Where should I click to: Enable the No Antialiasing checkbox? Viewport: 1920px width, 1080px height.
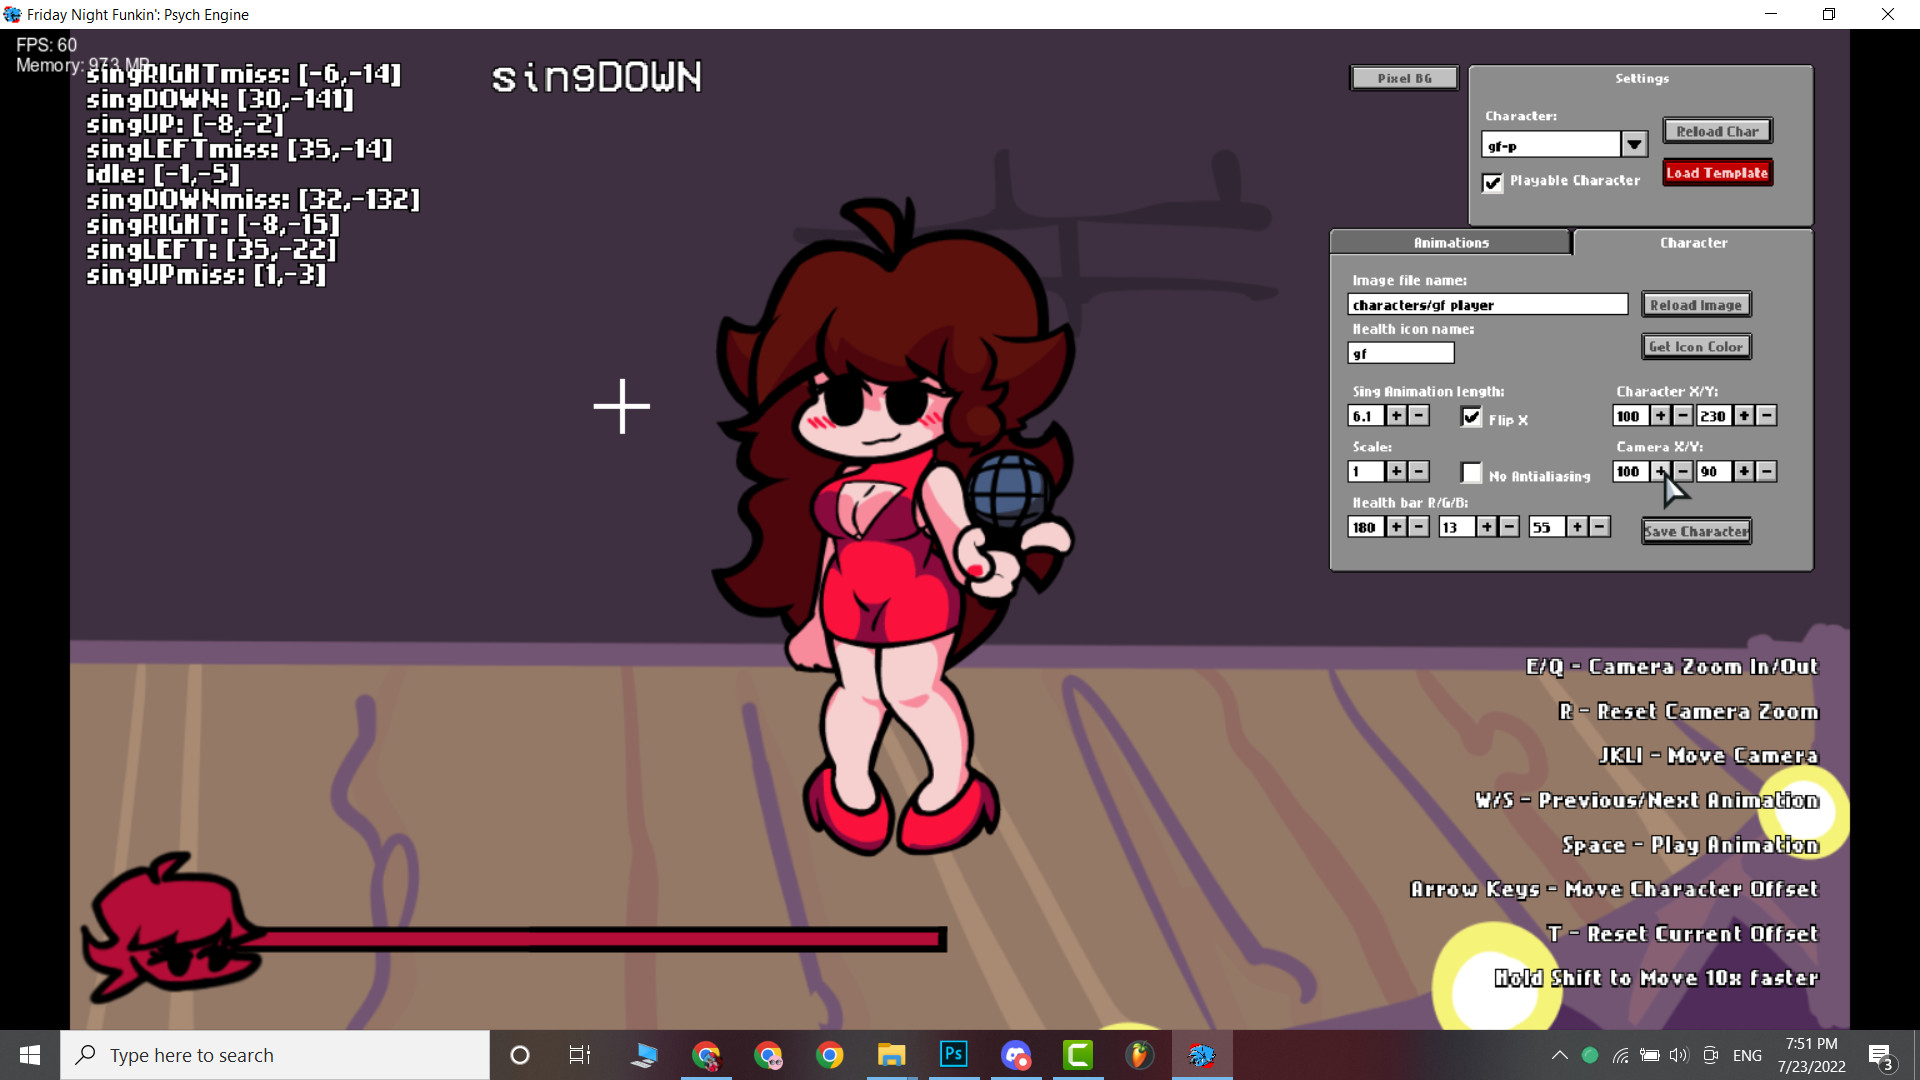coord(1471,473)
